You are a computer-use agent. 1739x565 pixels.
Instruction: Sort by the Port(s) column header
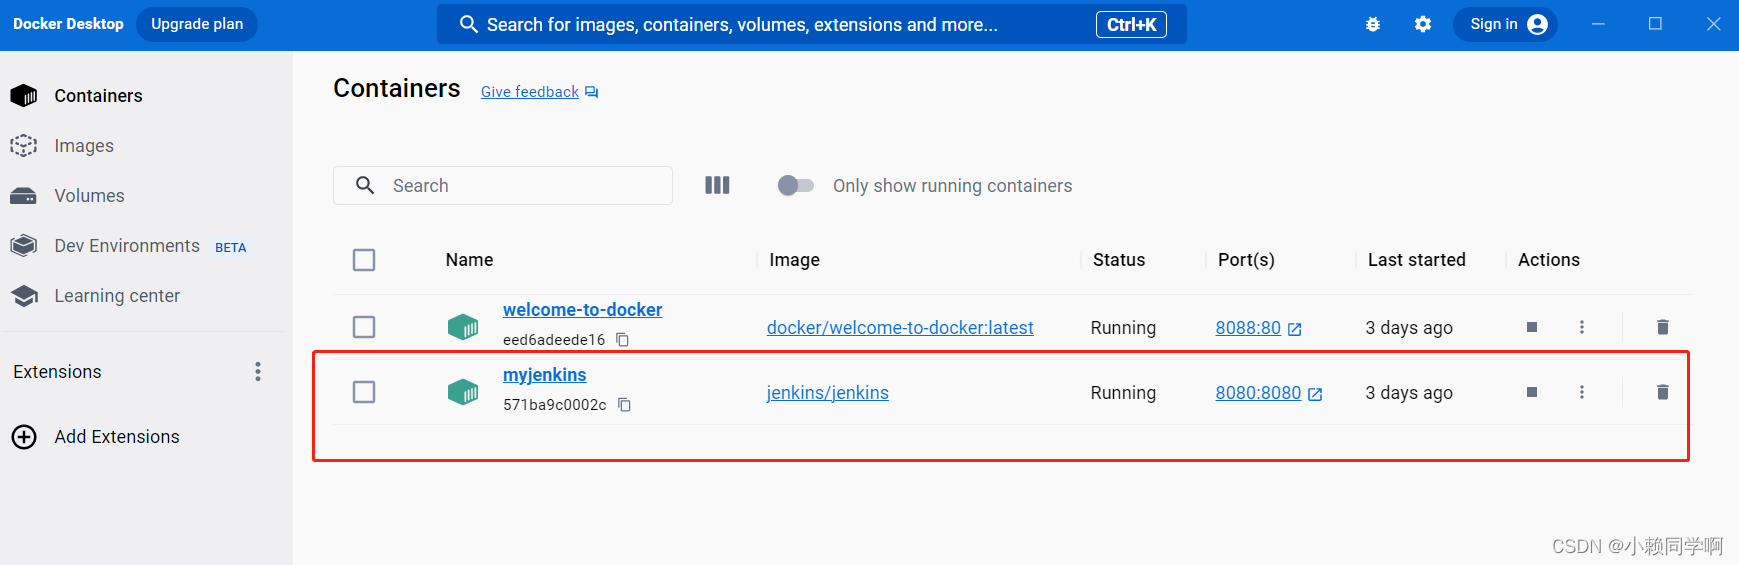coord(1246,260)
